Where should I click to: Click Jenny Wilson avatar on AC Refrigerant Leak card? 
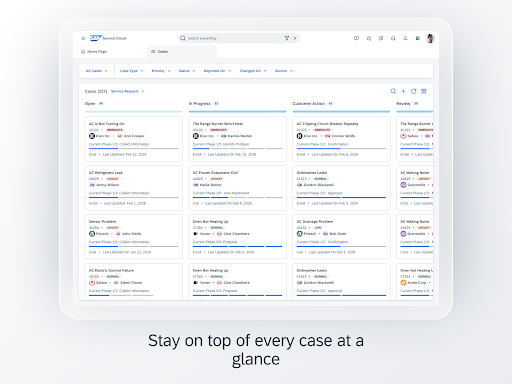(92, 185)
